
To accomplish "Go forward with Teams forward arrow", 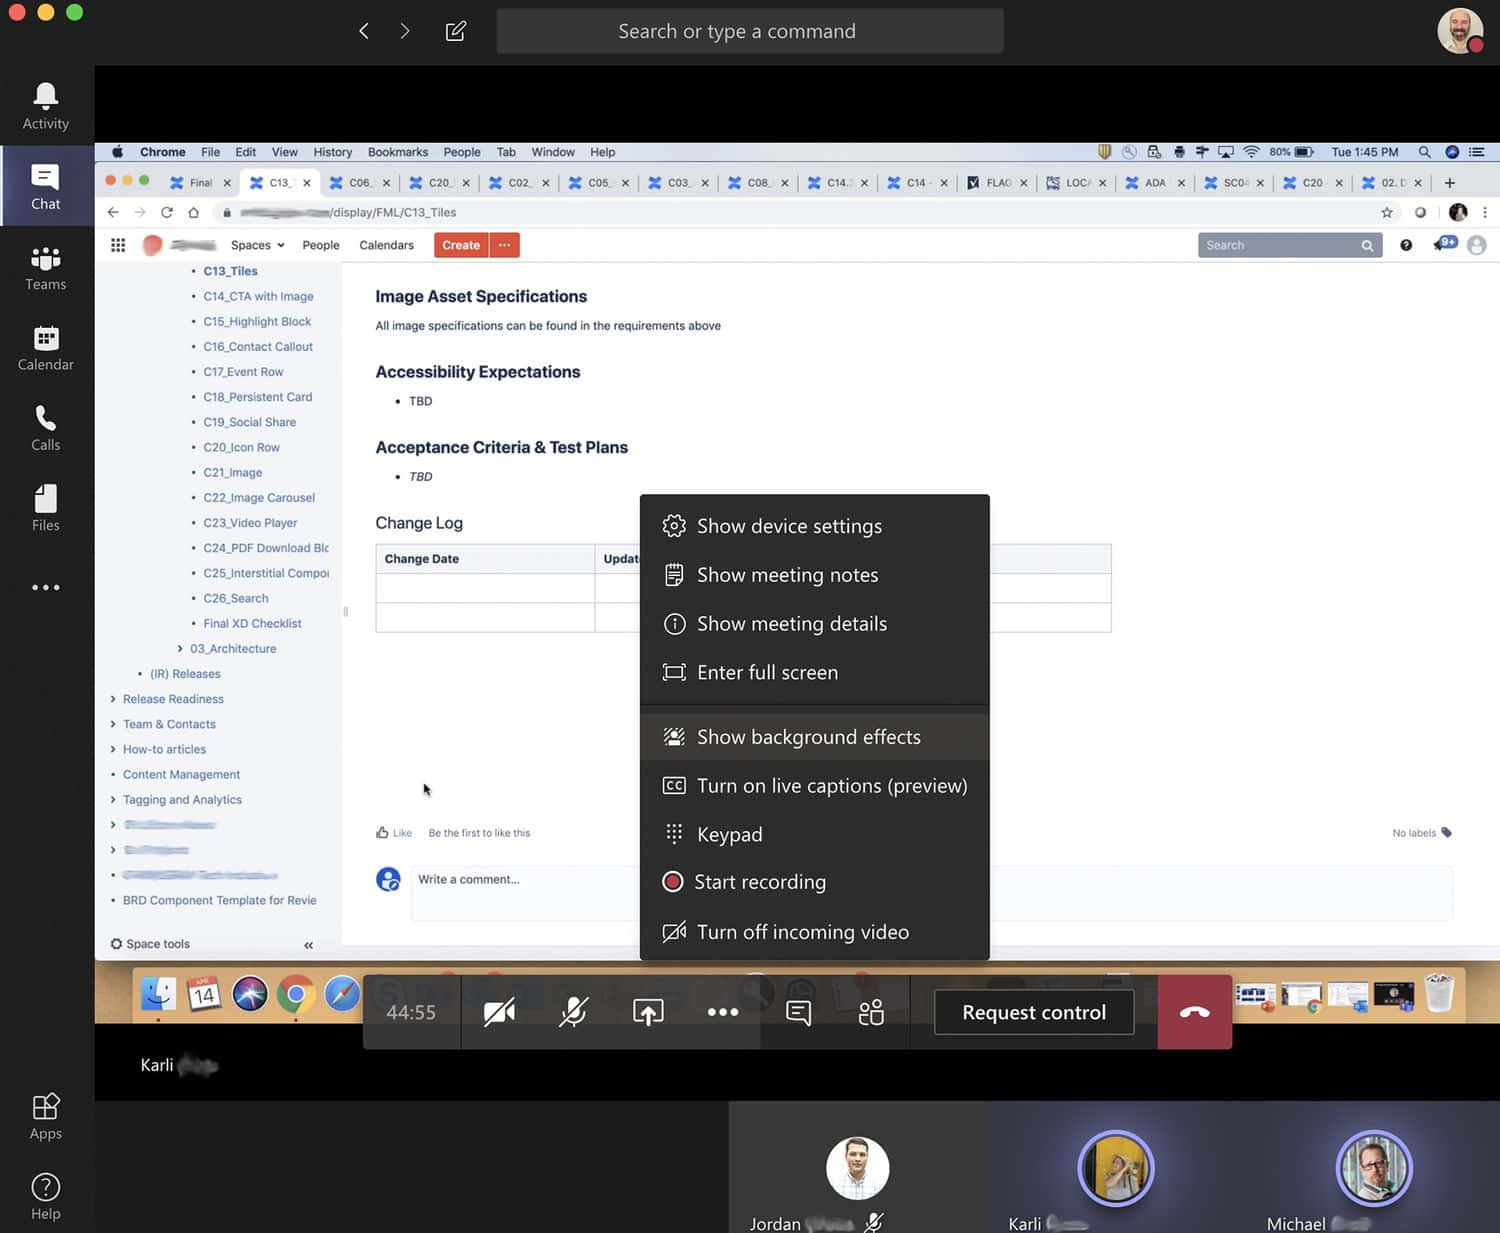I will click(x=405, y=31).
